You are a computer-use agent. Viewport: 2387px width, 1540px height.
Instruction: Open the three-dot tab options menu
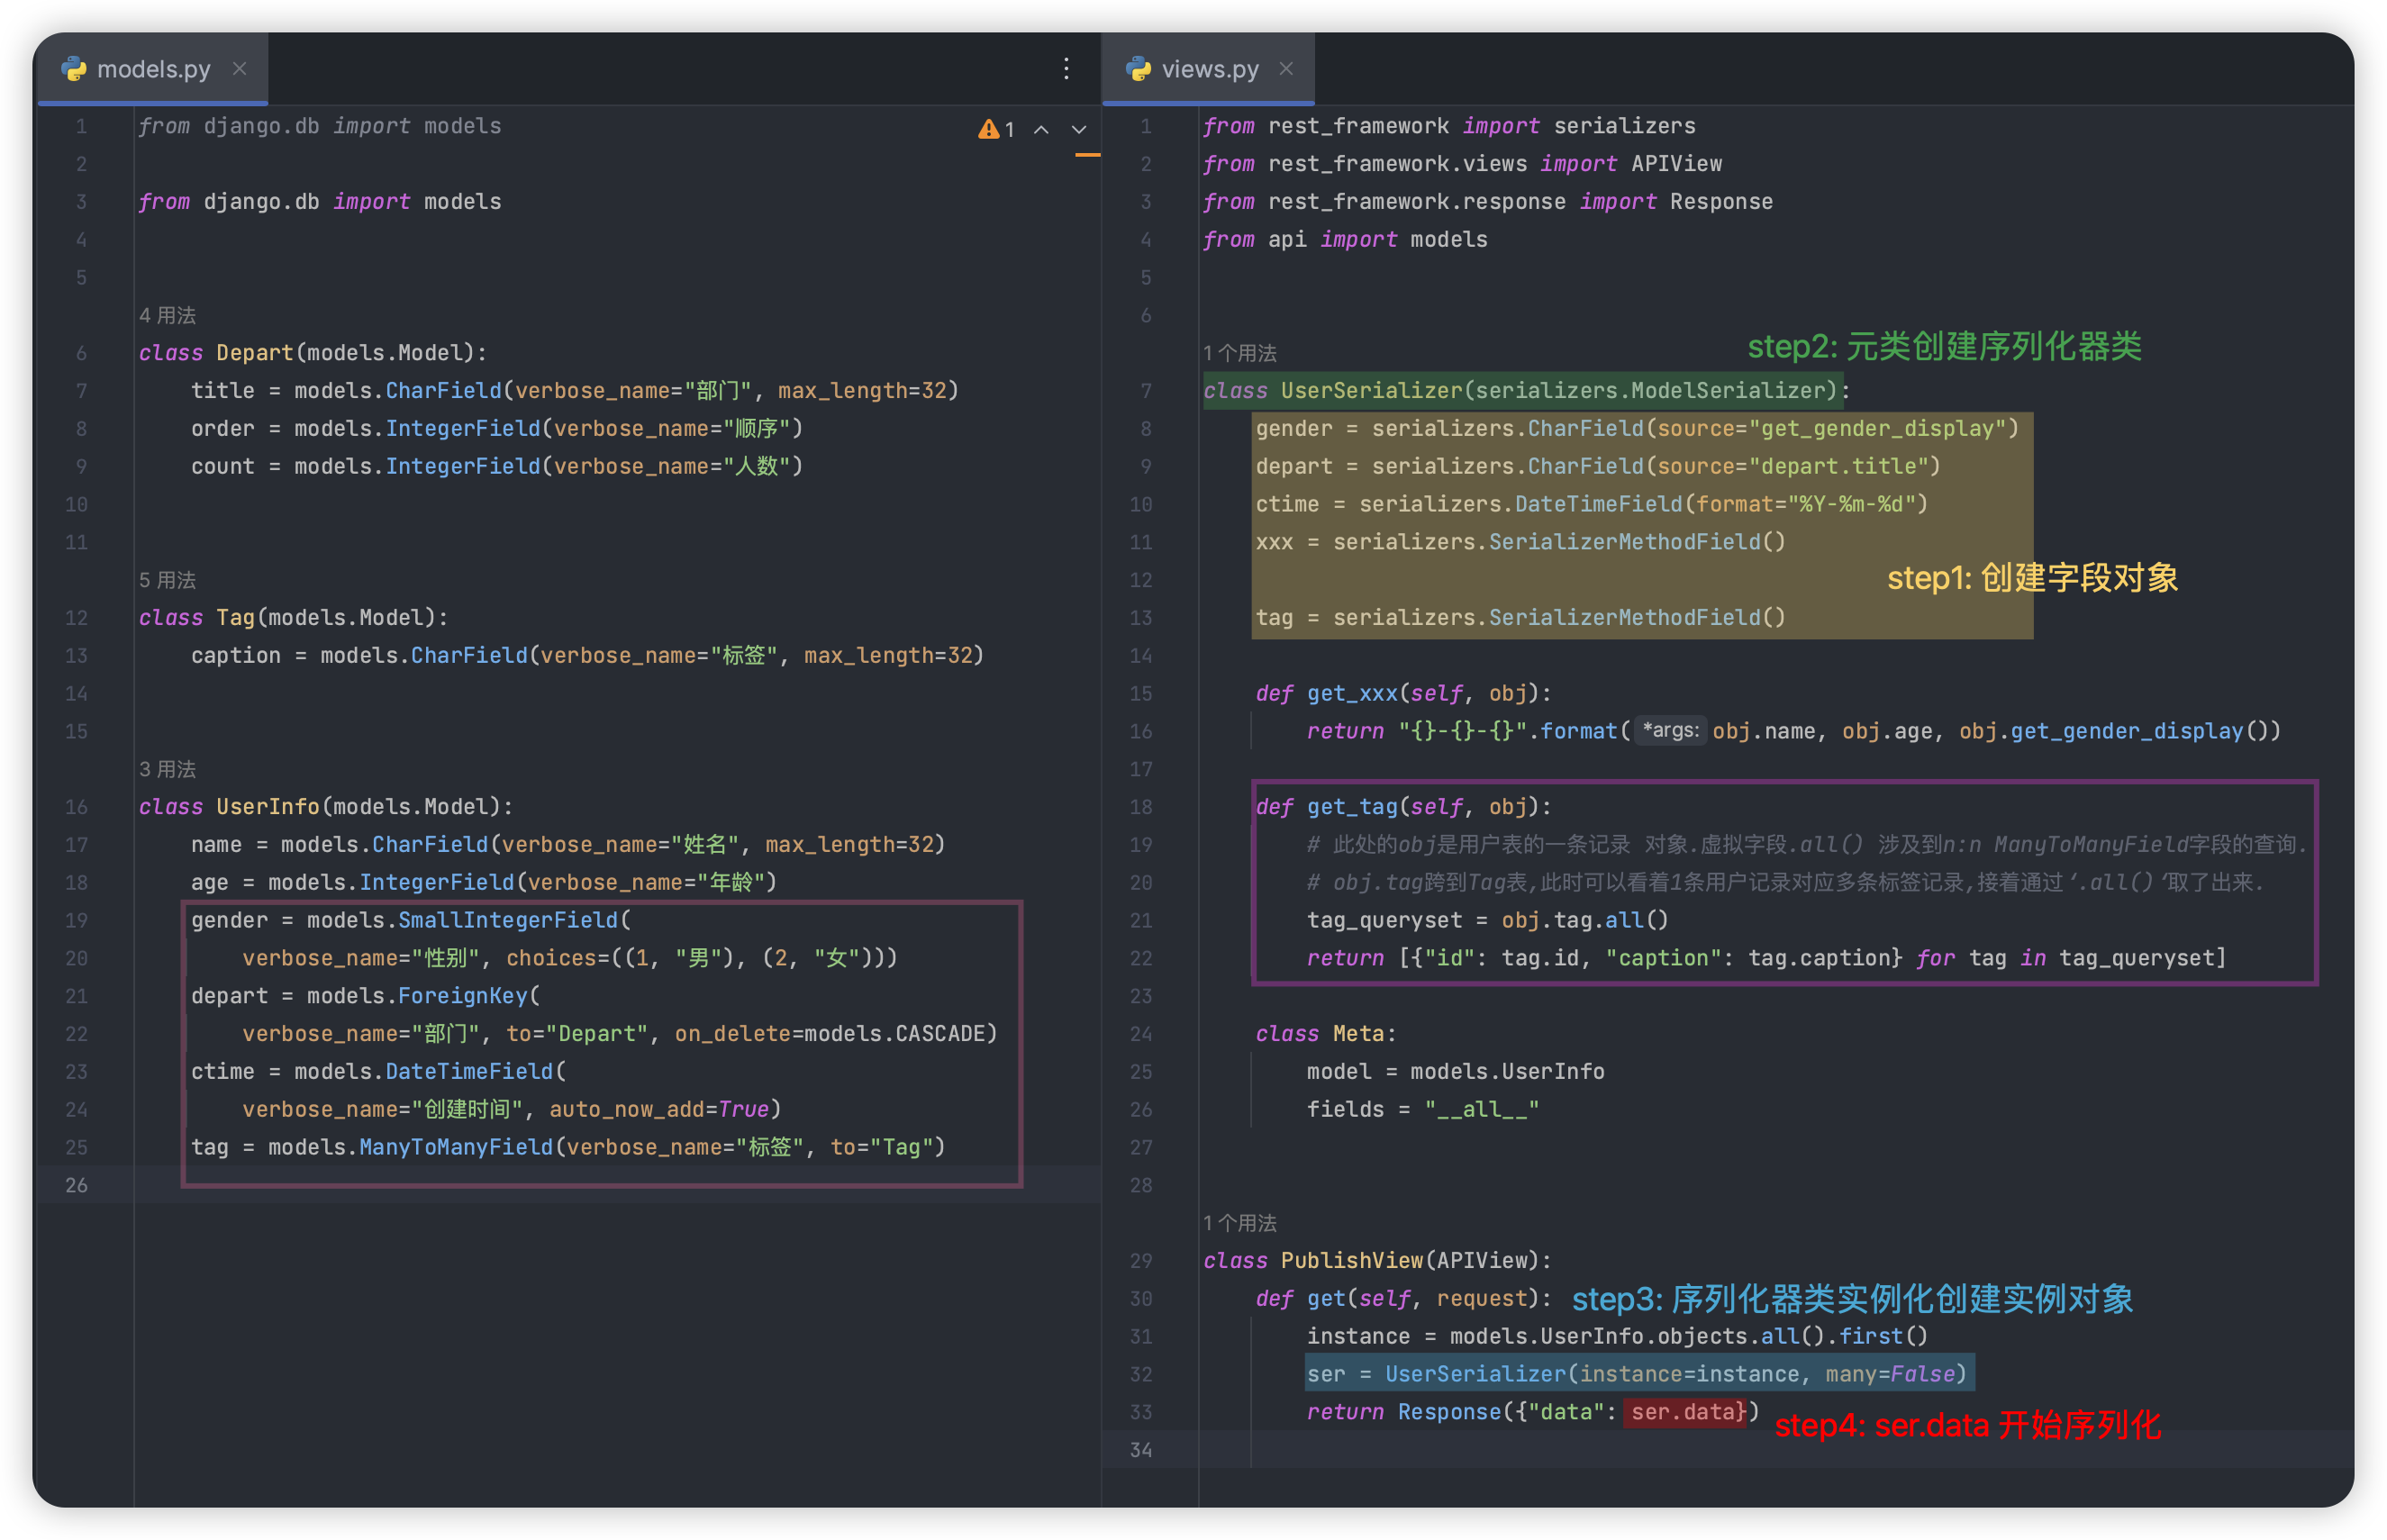pos(1066,69)
